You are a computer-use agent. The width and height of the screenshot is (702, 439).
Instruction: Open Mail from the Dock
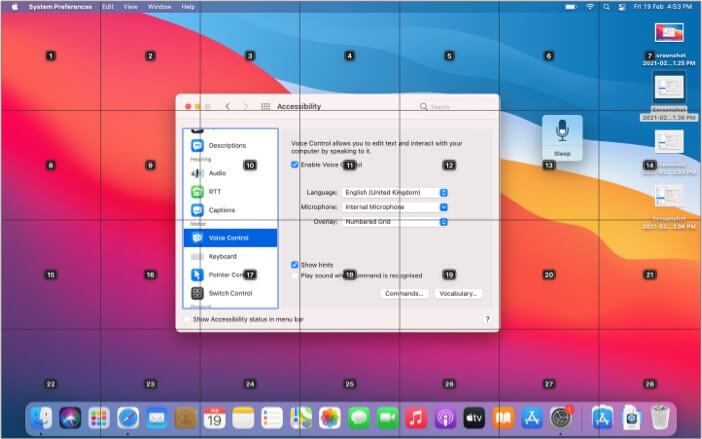click(157, 418)
